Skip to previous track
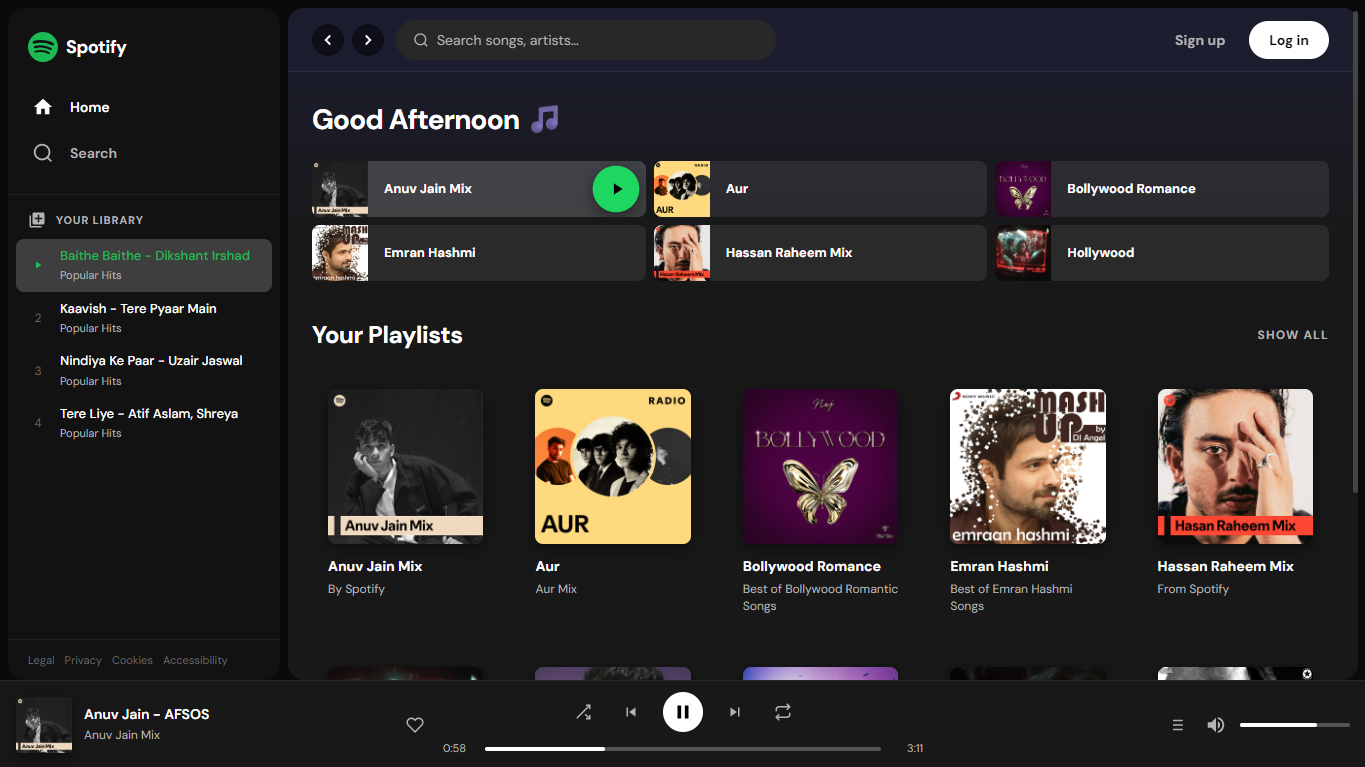Viewport: 1365px width, 767px height. 631,712
